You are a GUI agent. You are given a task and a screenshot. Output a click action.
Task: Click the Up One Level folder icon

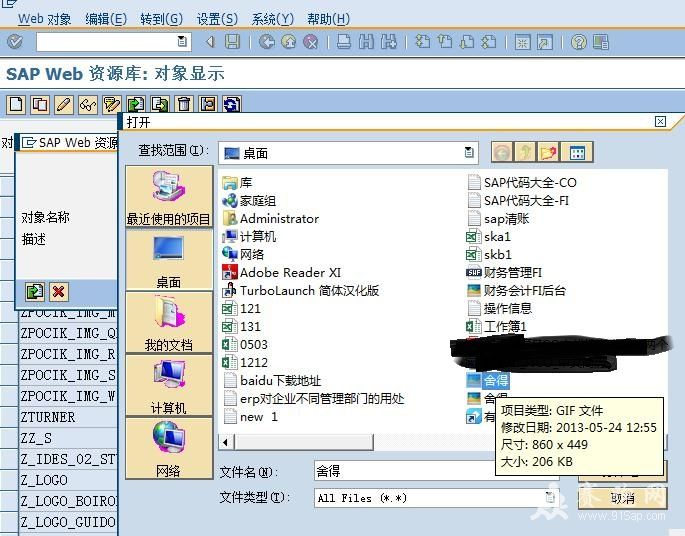(525, 152)
